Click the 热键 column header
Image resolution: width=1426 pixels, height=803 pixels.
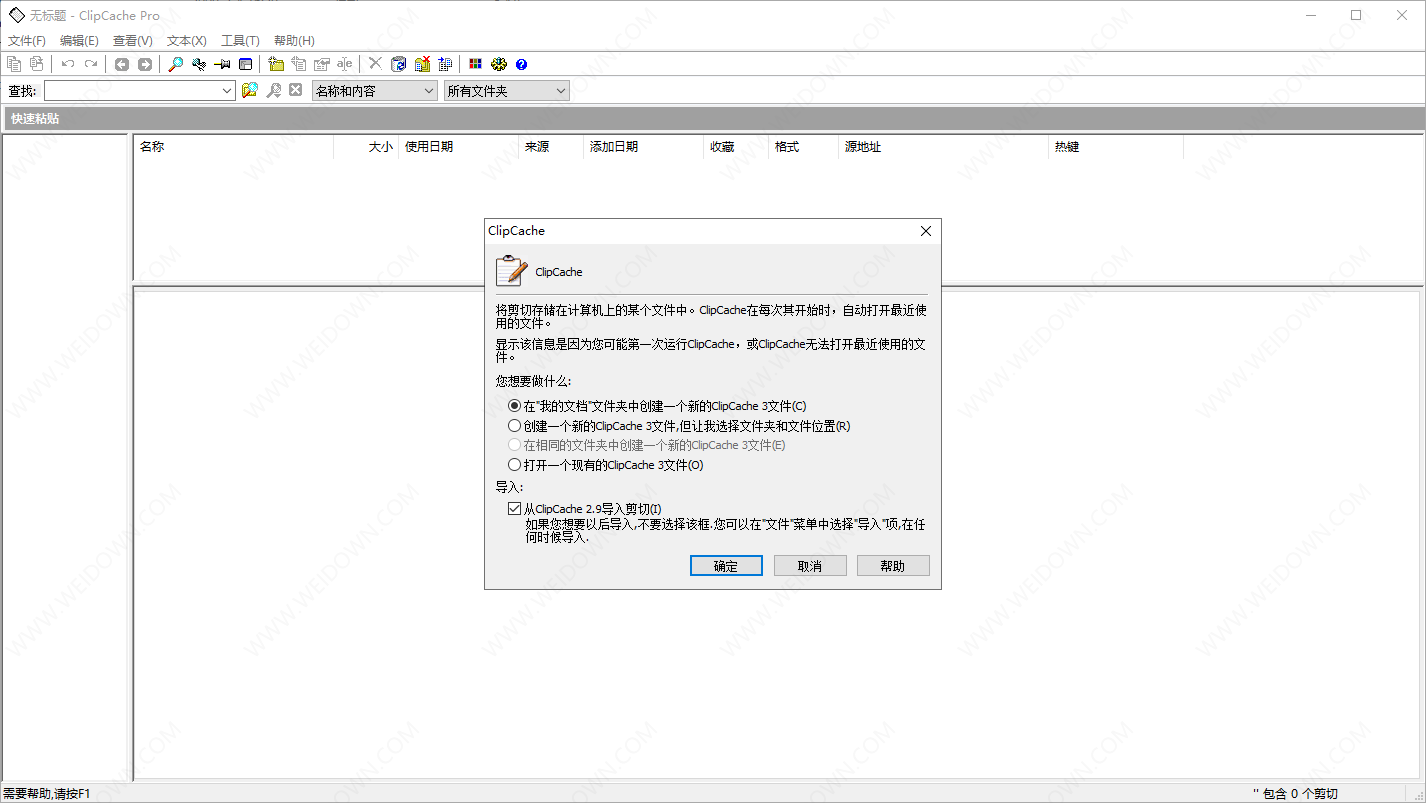(x=1116, y=147)
